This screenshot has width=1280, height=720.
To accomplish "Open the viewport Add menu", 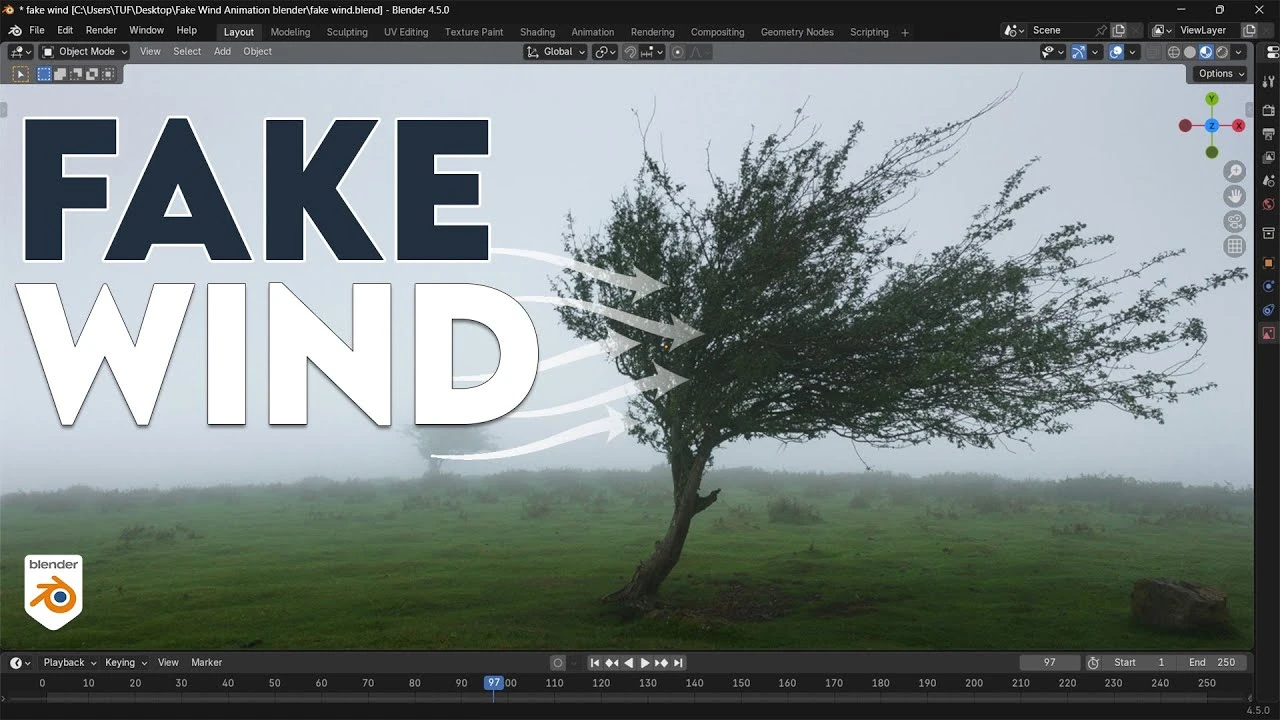I will pyautogui.click(x=222, y=52).
